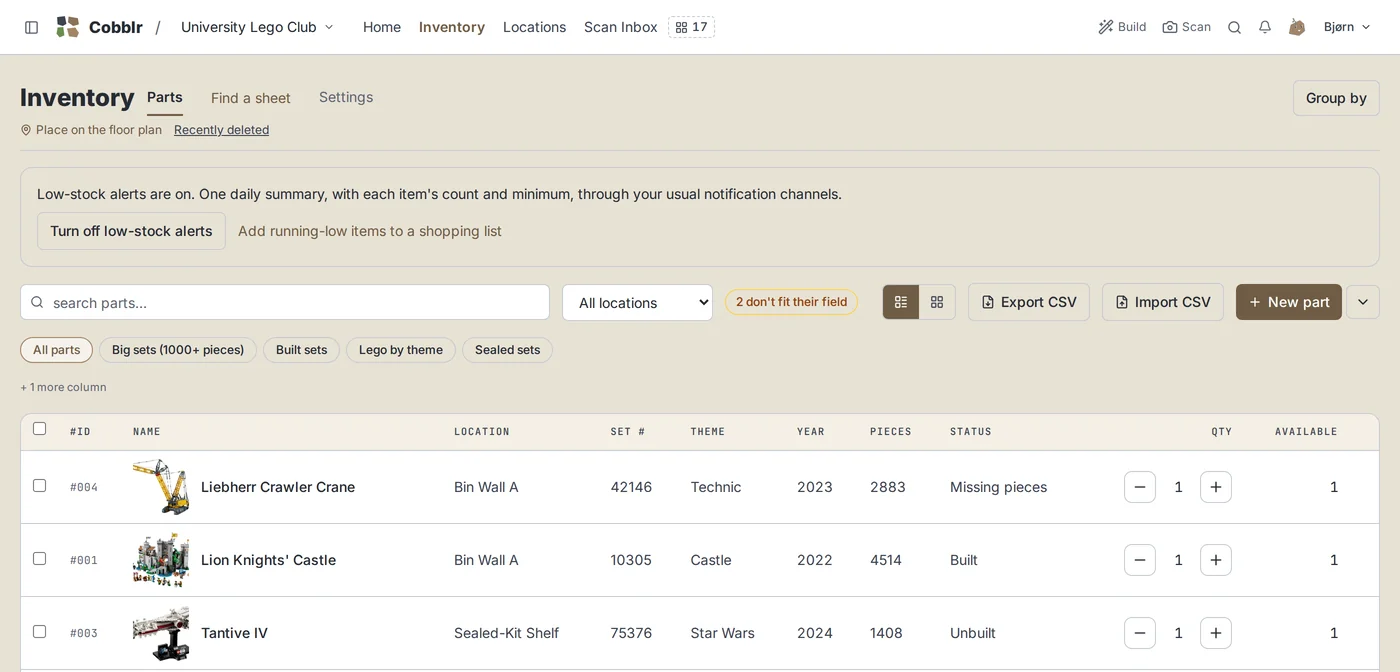Focus the search parts field
Viewport: 1400px width, 672px height.
(285, 303)
